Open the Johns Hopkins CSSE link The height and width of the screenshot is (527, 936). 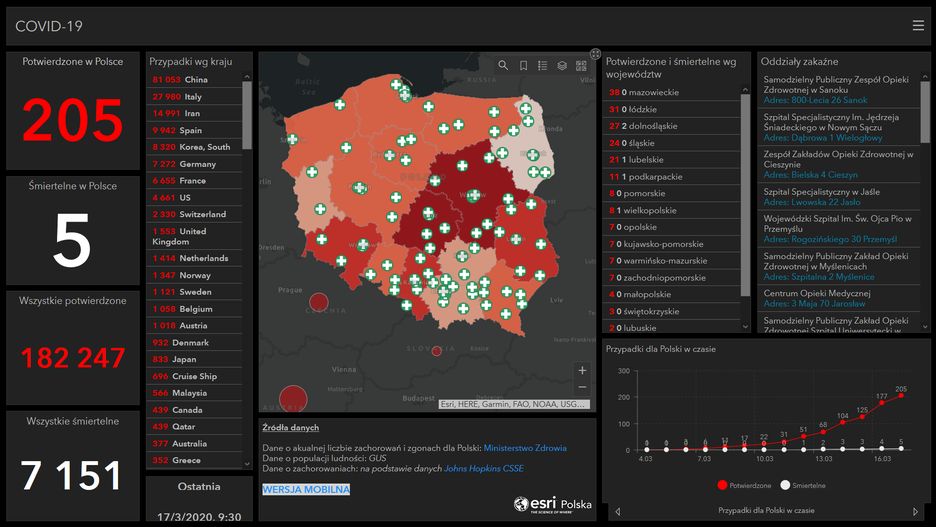483,468
